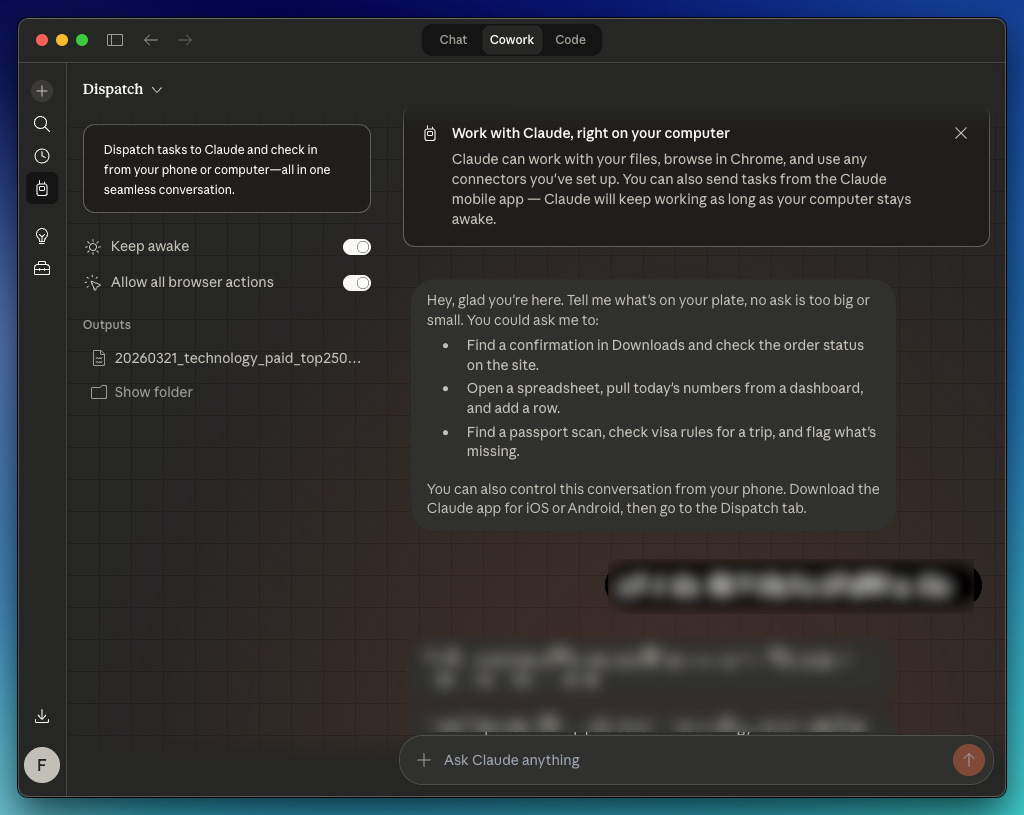The image size is (1024, 815).
Task: Open the search magnifier icon in sidebar
Action: pos(42,123)
